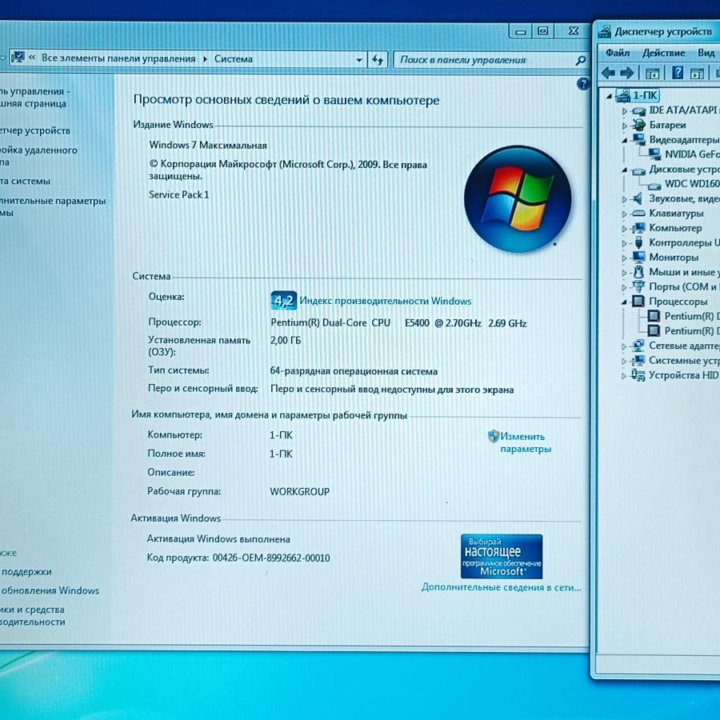720x720 pixels.
Task: Open the Действие menu in Device Manager
Action: pyautogui.click(x=663, y=52)
